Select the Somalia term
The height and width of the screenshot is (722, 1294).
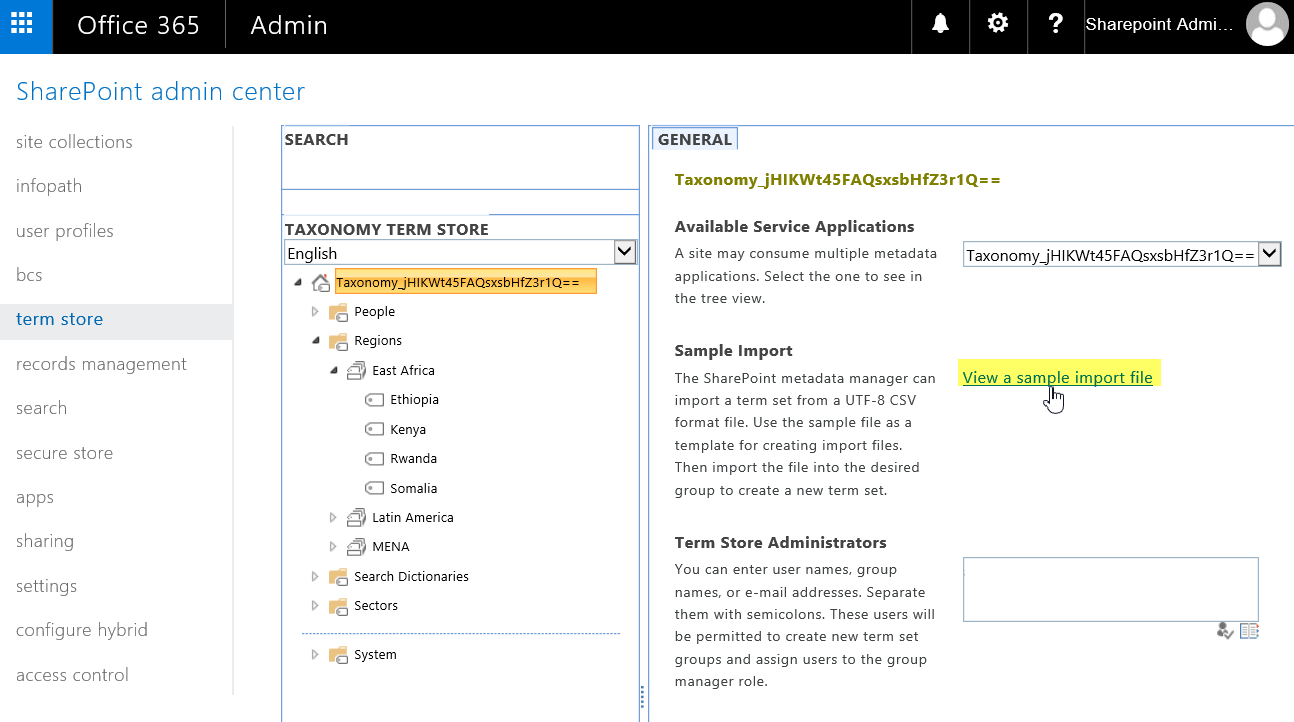(413, 489)
